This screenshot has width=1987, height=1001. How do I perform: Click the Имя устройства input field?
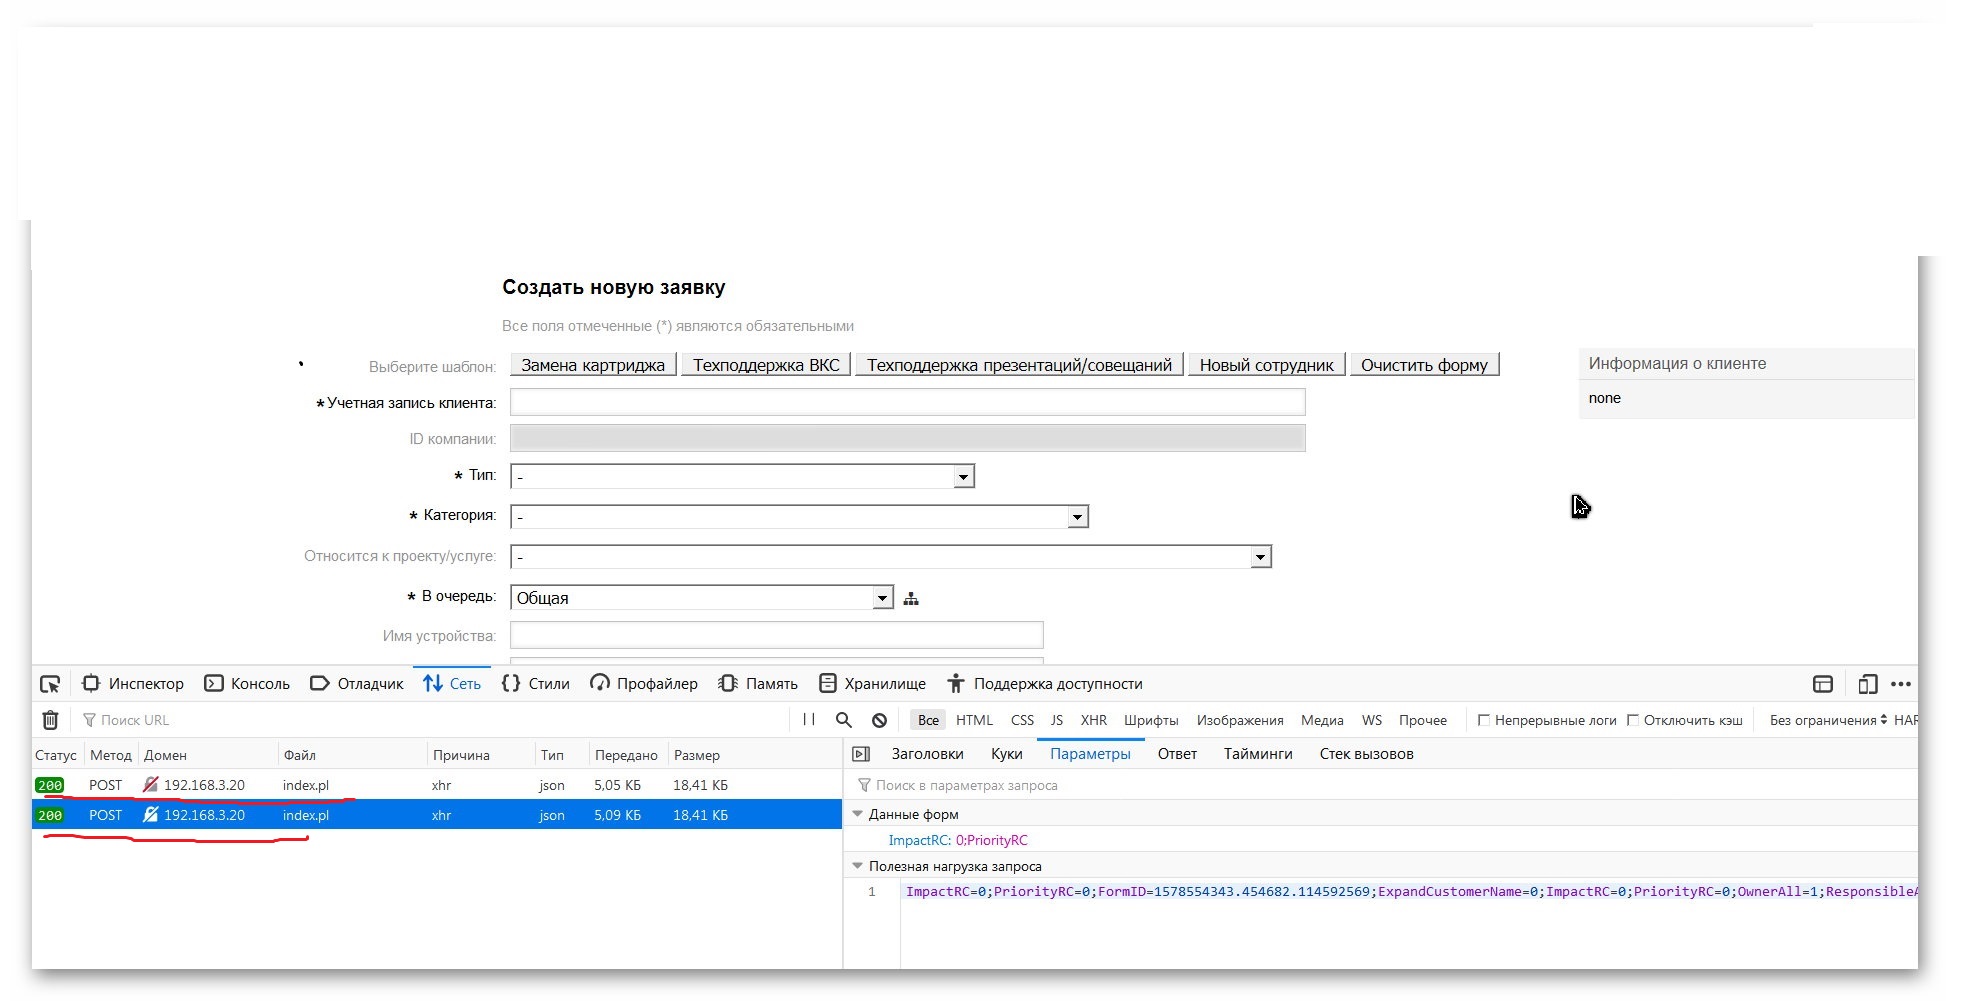coord(776,635)
